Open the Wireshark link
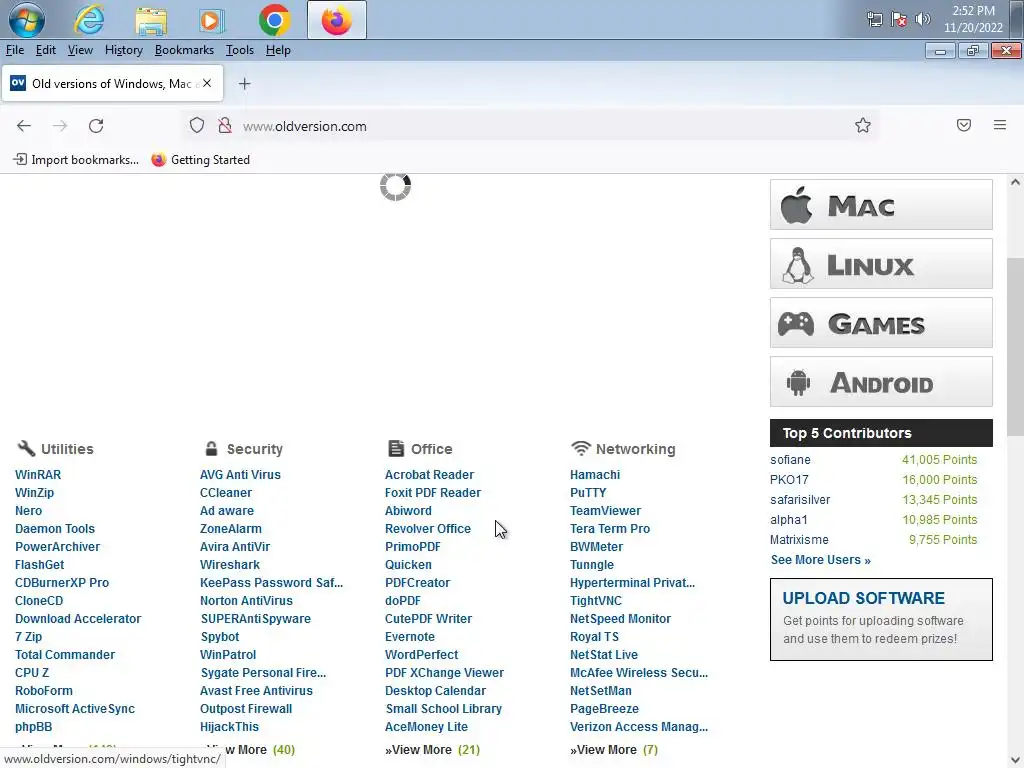Screen dimensions: 1024x768 tap(230, 565)
